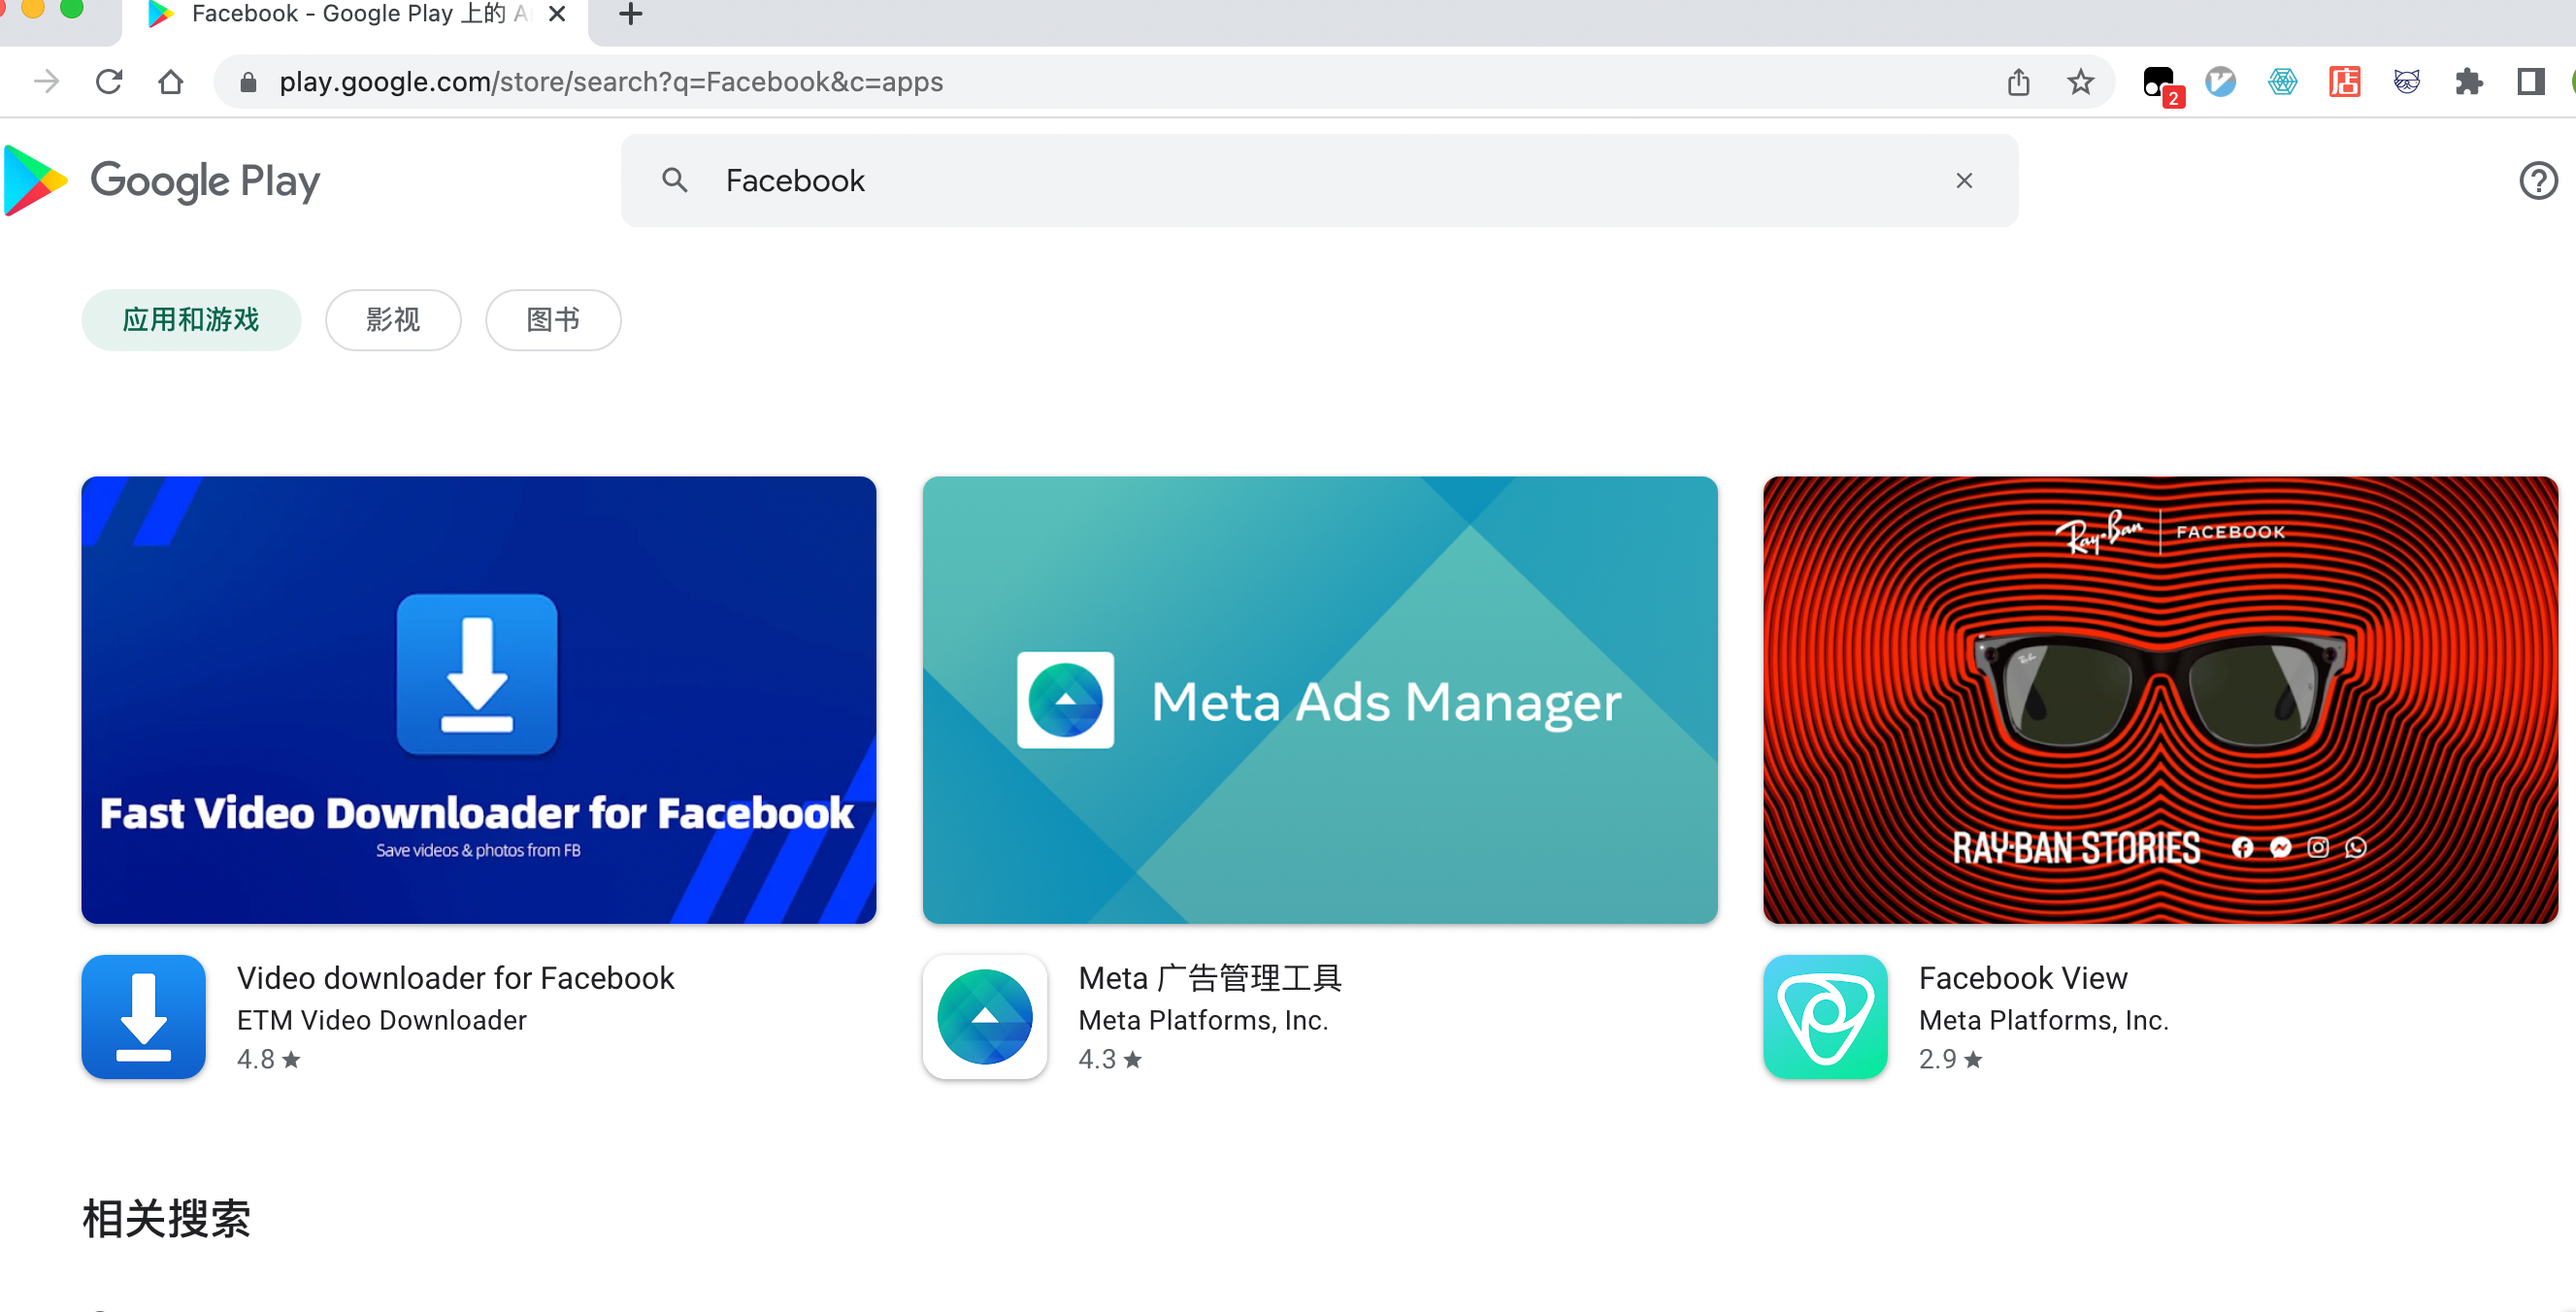Select the 影视 filter chip

coord(393,320)
